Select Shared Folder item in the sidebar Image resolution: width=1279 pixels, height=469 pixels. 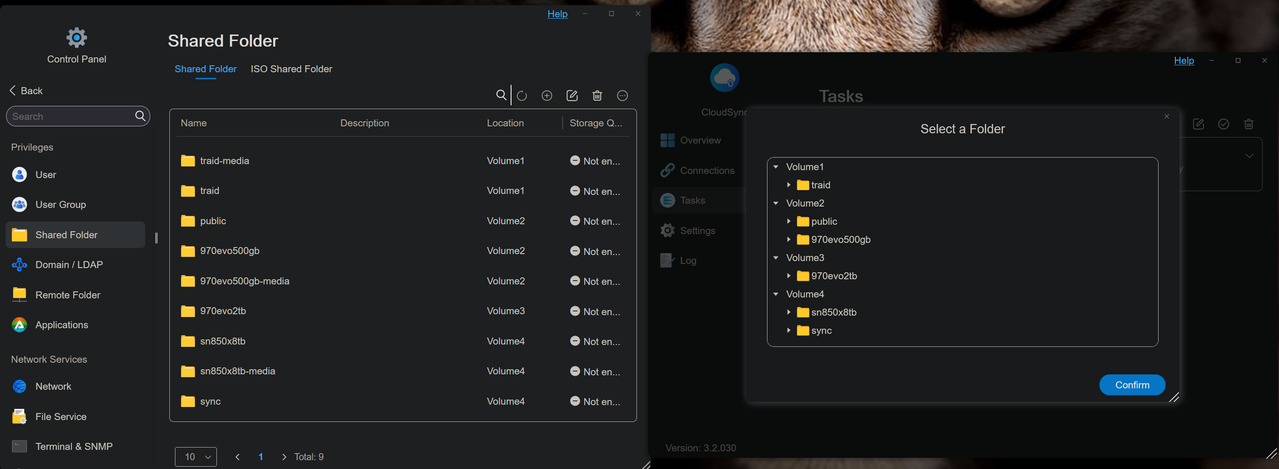pyautogui.click(x=76, y=235)
